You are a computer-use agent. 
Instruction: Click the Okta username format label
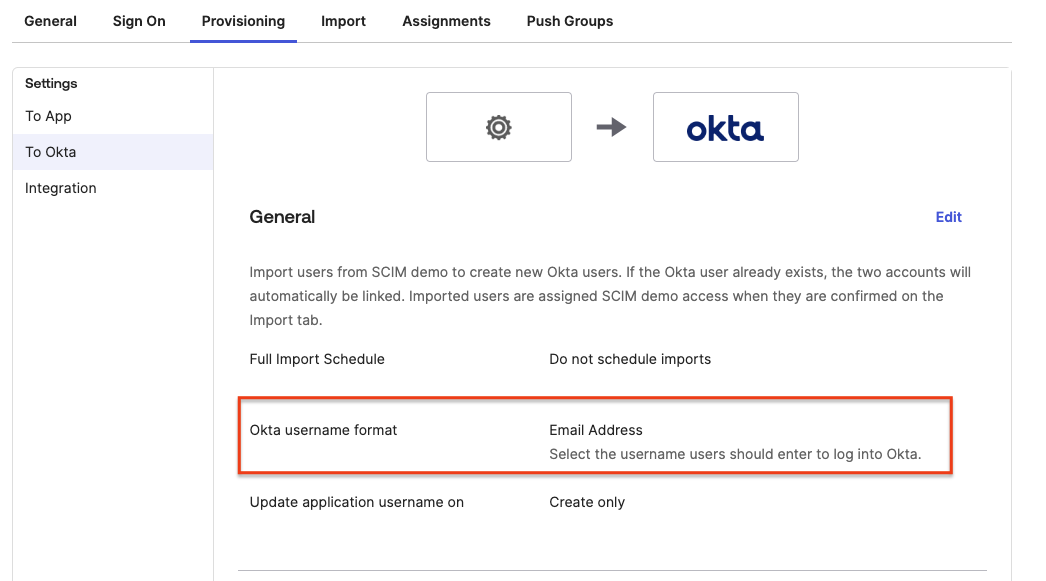pyautogui.click(x=323, y=430)
